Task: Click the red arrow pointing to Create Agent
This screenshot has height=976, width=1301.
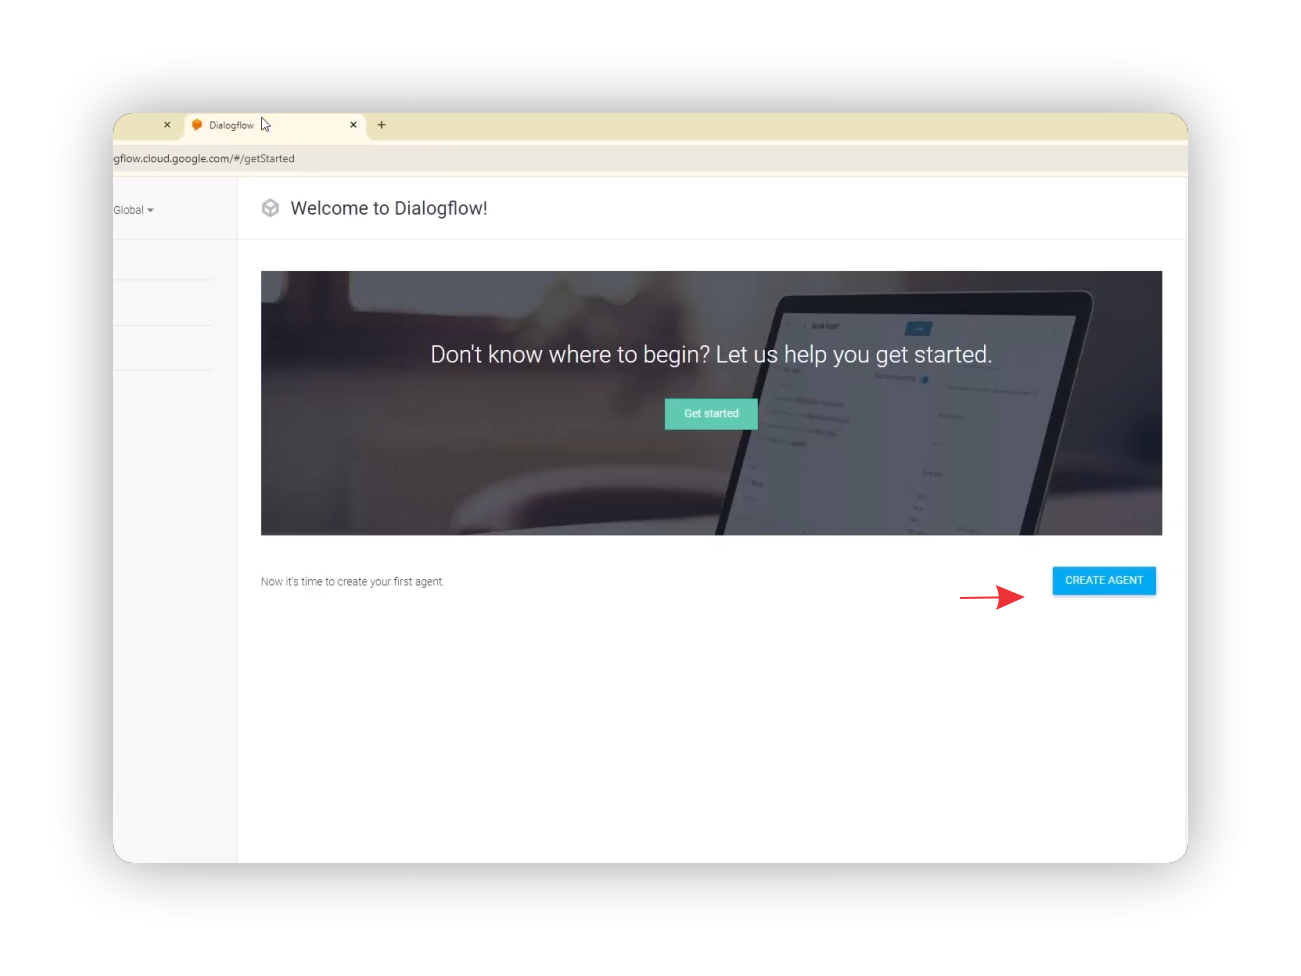Action: (x=992, y=597)
